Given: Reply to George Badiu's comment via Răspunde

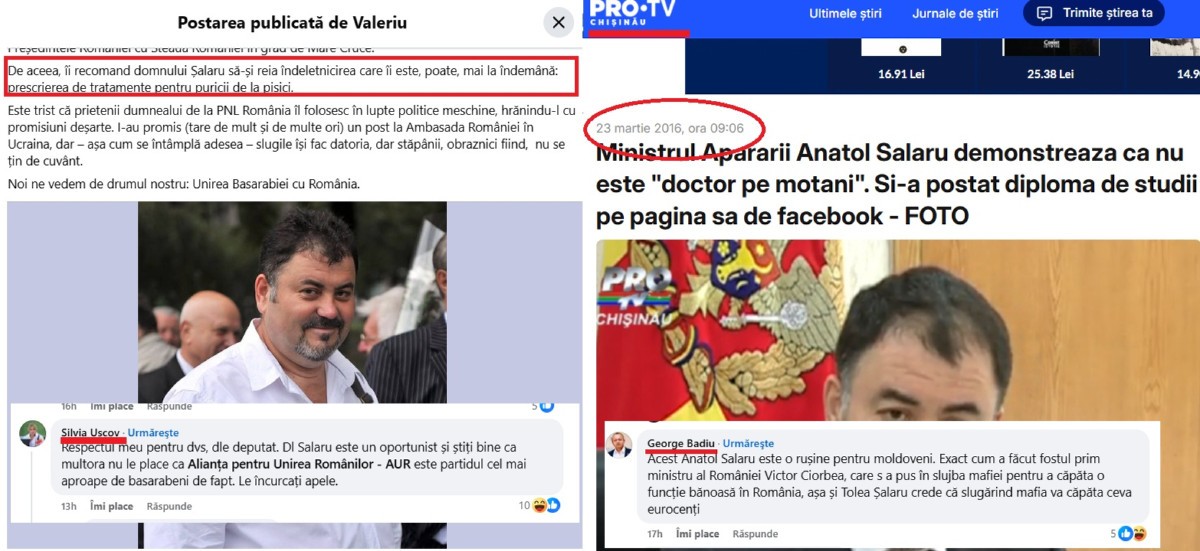Looking at the screenshot, I should [756, 534].
